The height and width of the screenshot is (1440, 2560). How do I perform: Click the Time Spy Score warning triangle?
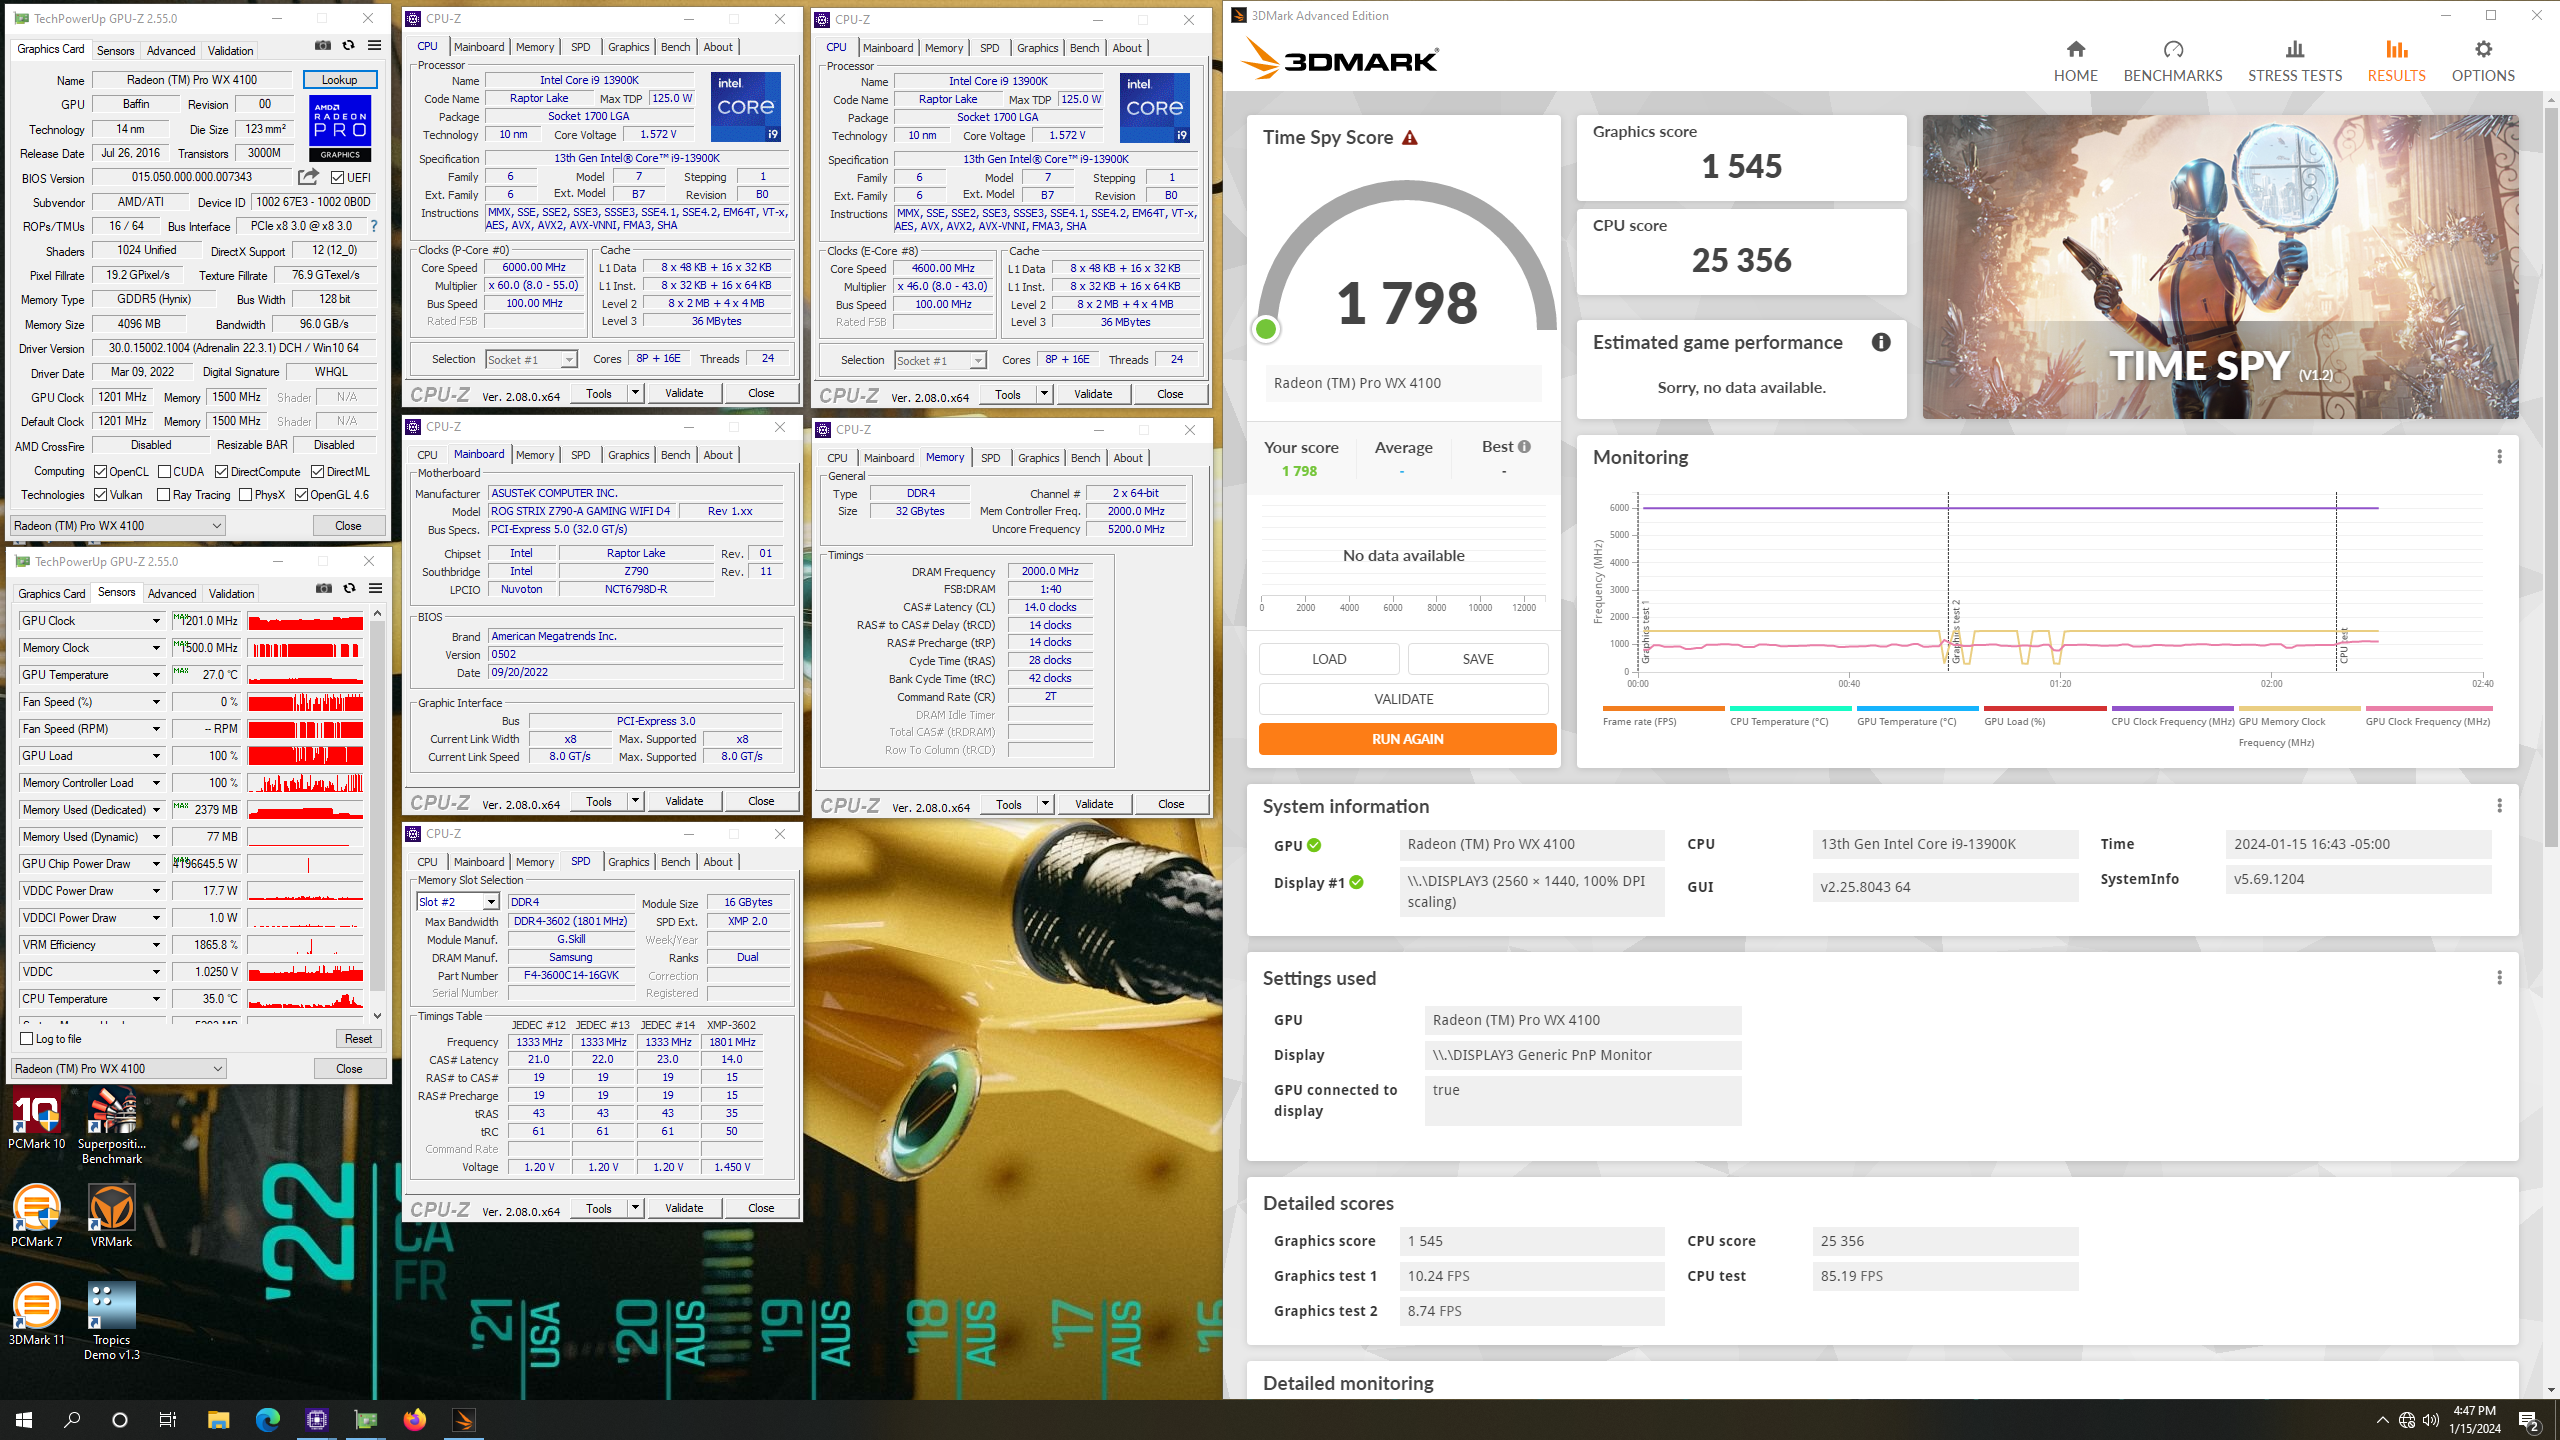1409,138
